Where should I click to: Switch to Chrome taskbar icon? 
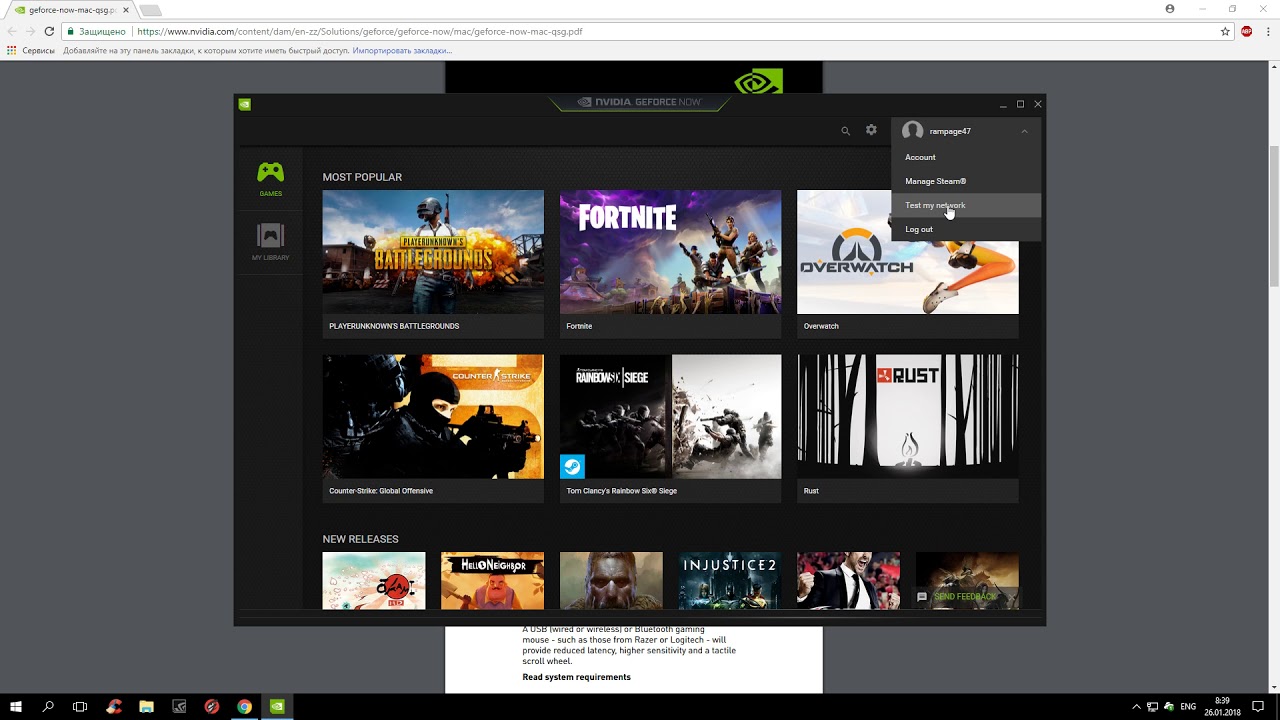244,706
